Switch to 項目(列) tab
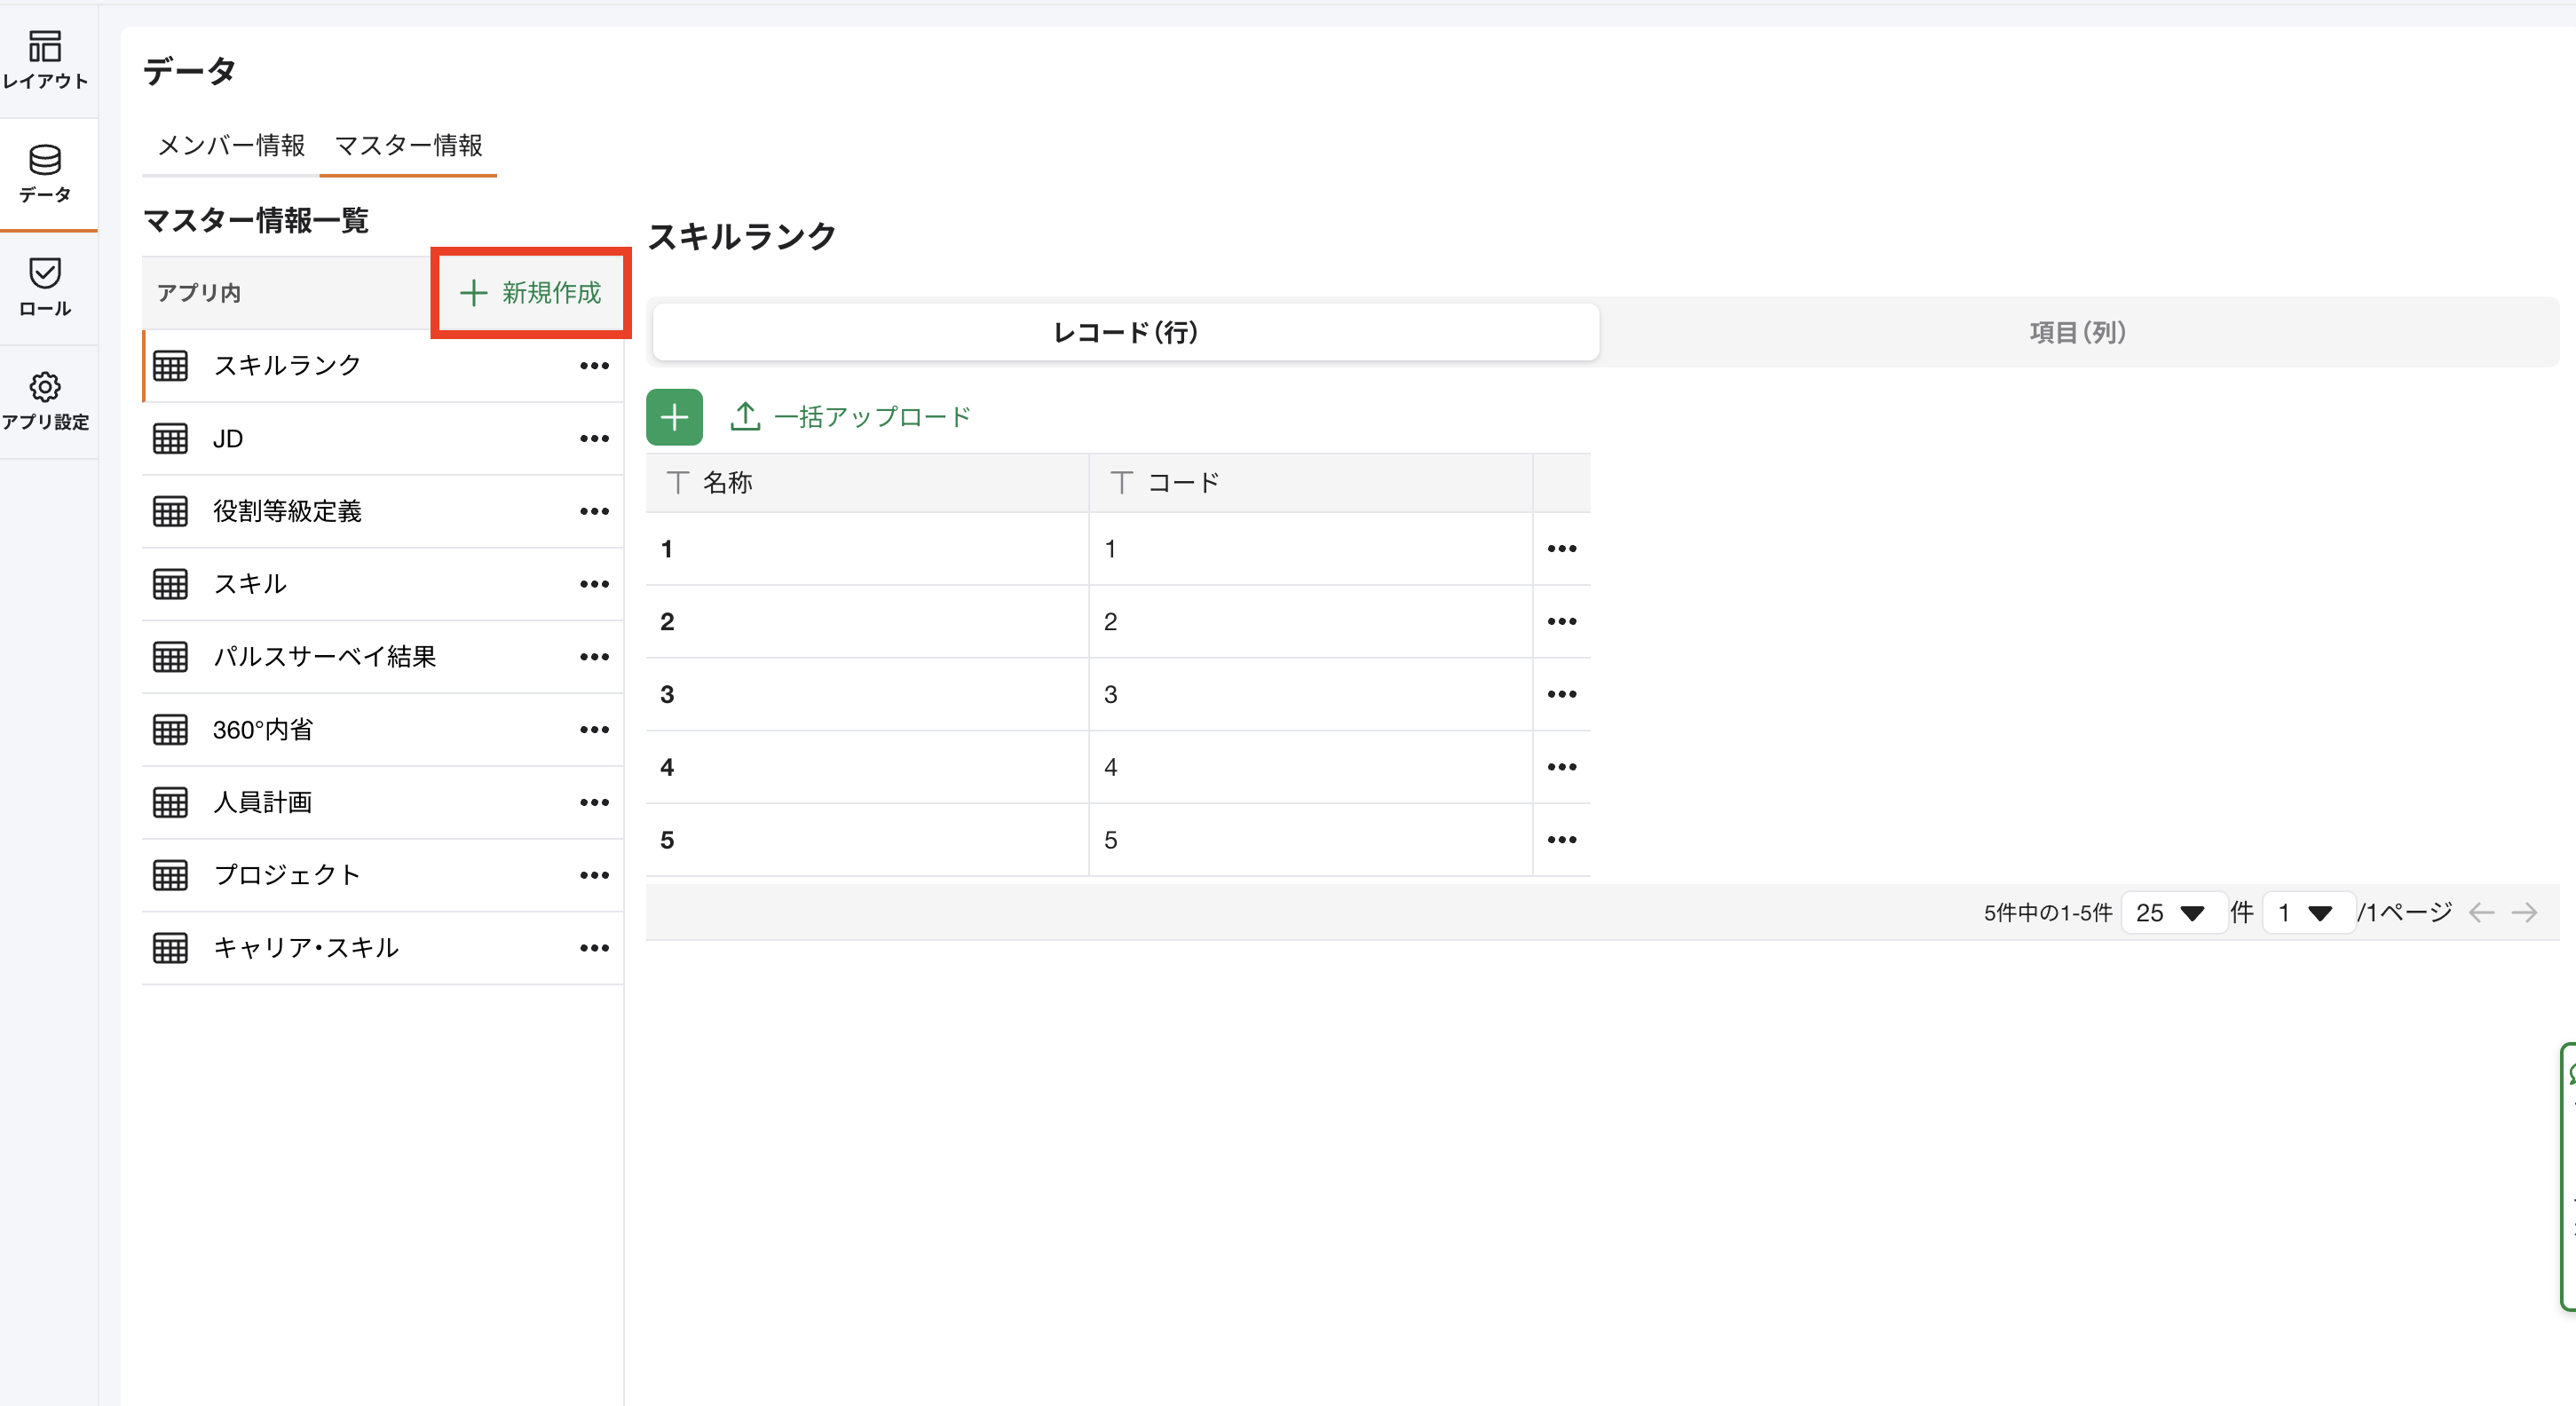2576x1406 pixels. pyautogui.click(x=2077, y=332)
